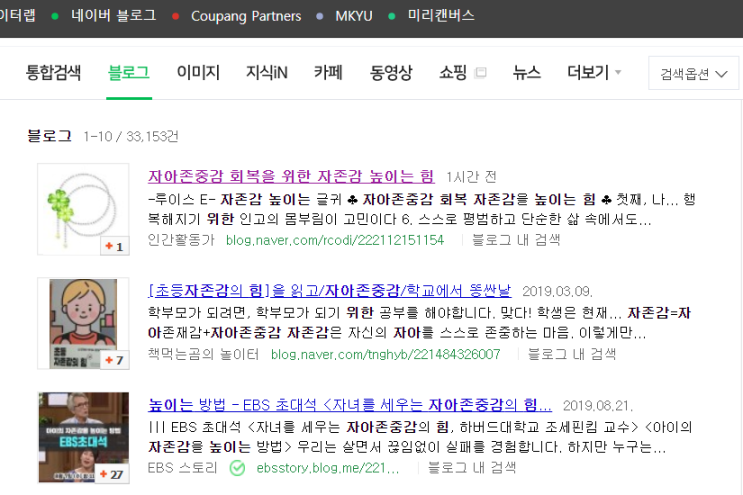
Task: Click the 1시간 전 timestamp
Action: 471,177
